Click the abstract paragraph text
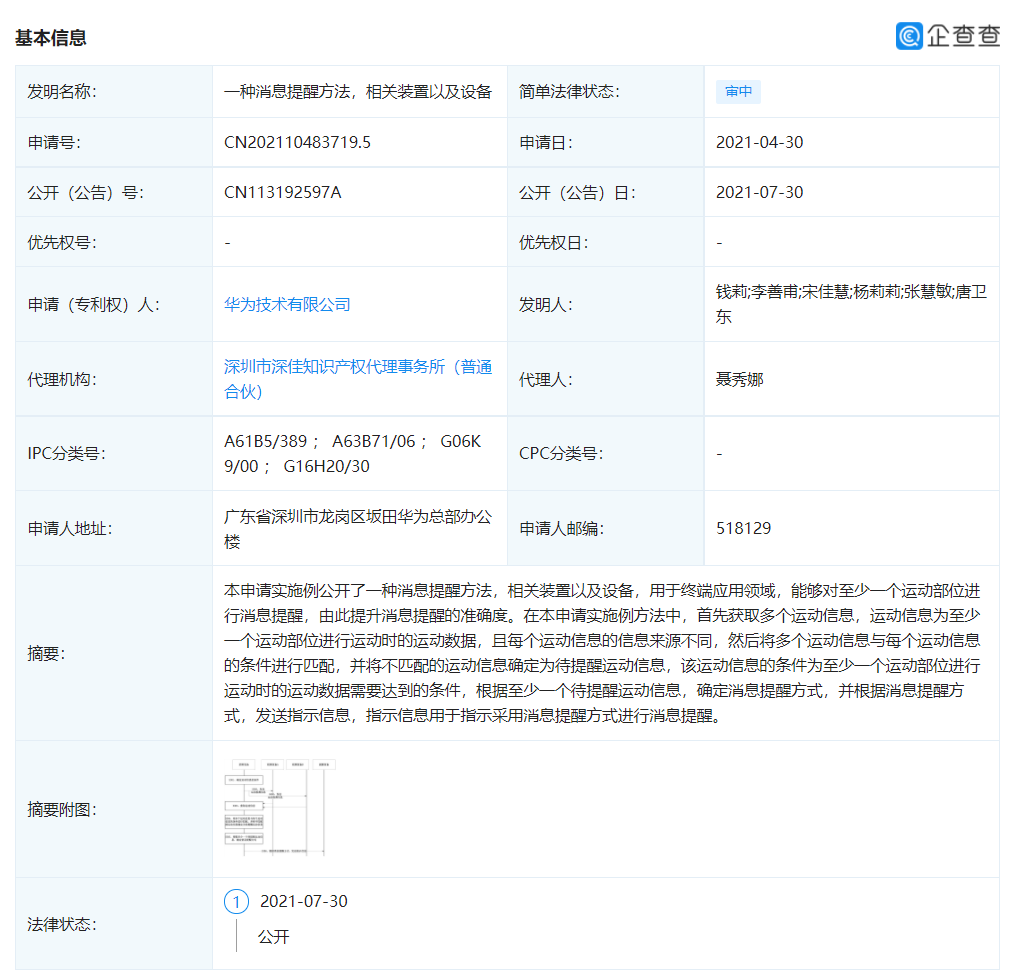The image size is (1011, 979). coord(602,653)
